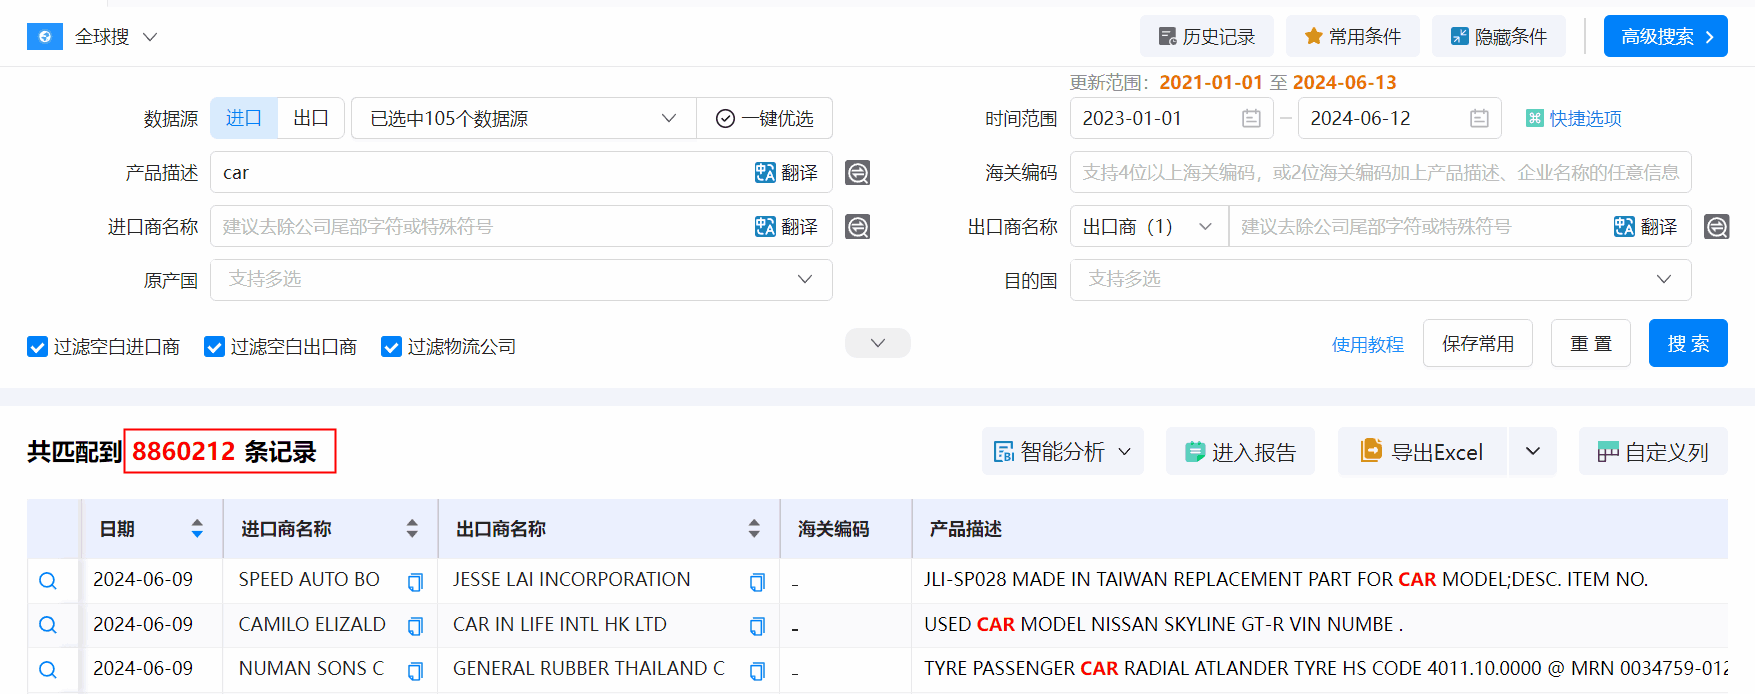Click the blue search button
This screenshot has width=1755, height=694.
tap(1687, 344)
